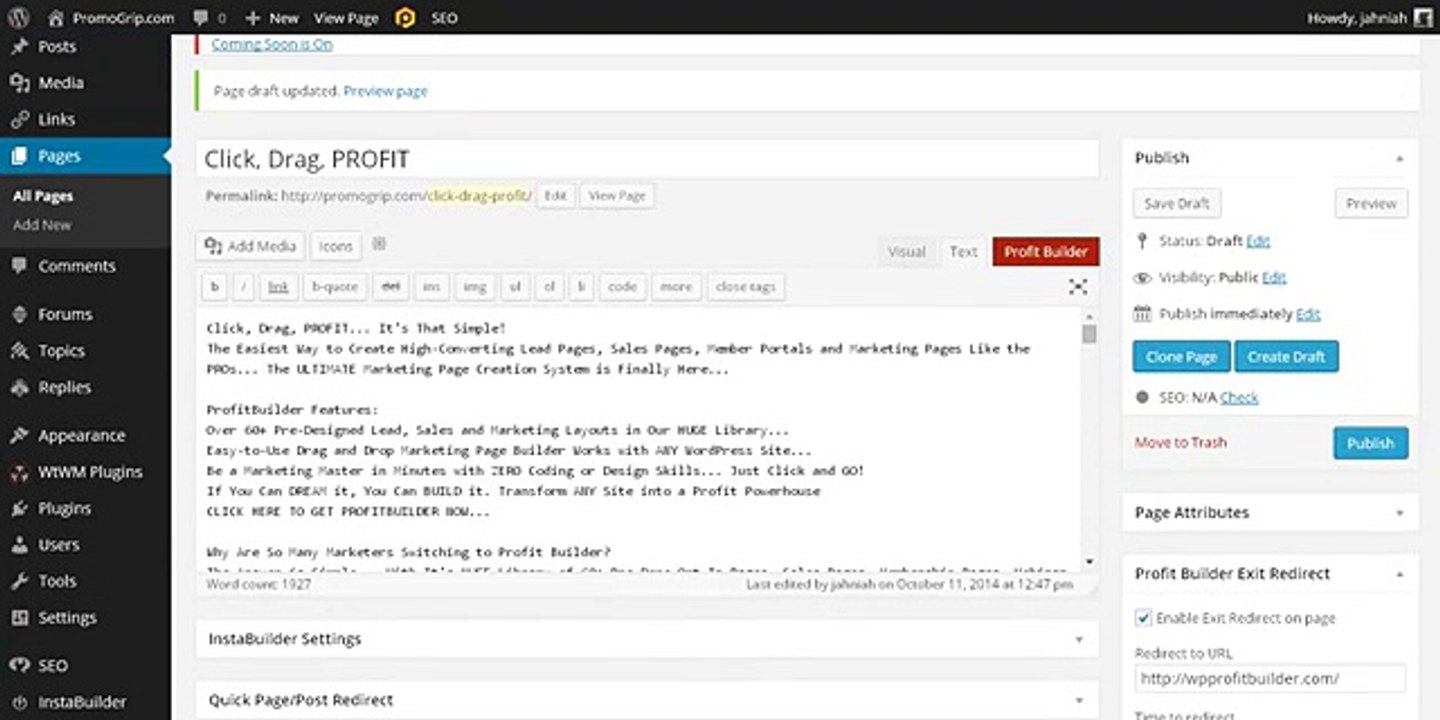Click the Users person icon
The height and width of the screenshot is (720, 1440).
[19, 545]
